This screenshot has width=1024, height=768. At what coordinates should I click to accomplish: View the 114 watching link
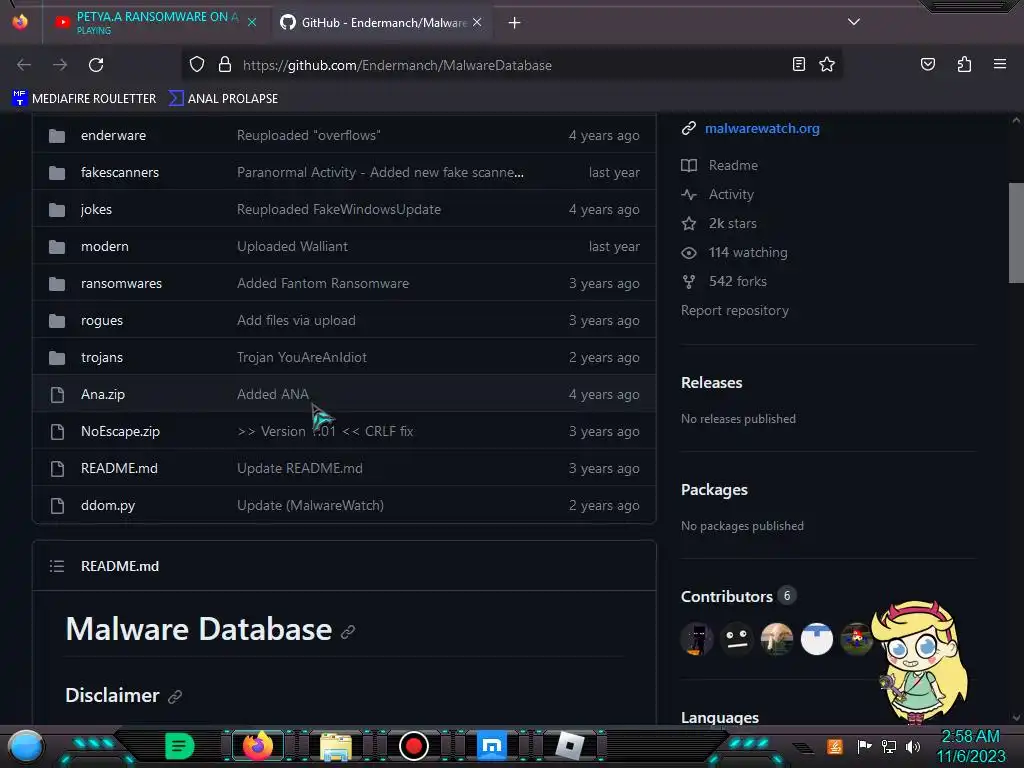[x=748, y=253]
